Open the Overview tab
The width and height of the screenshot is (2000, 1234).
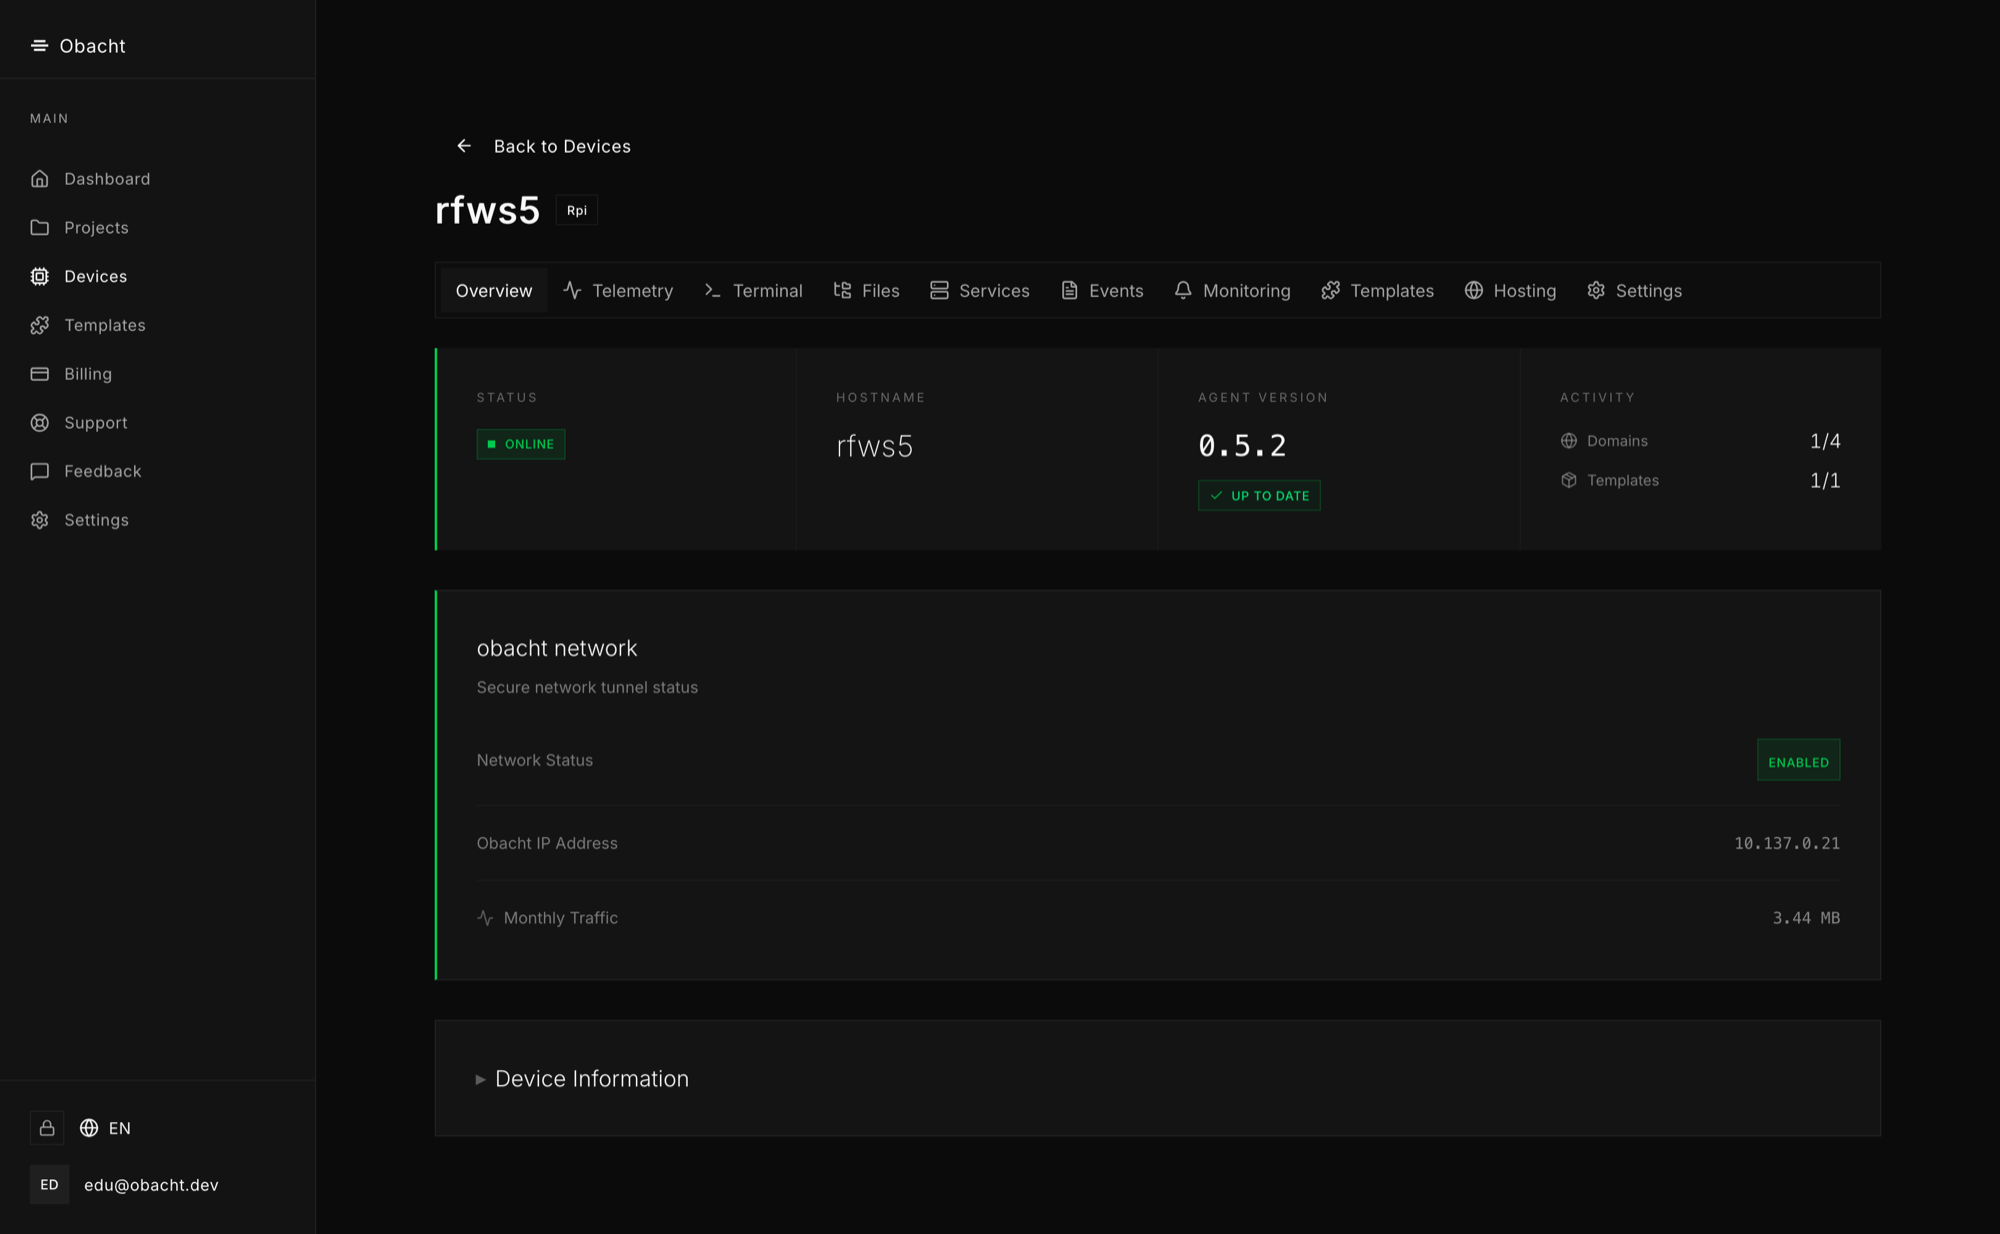pos(494,291)
